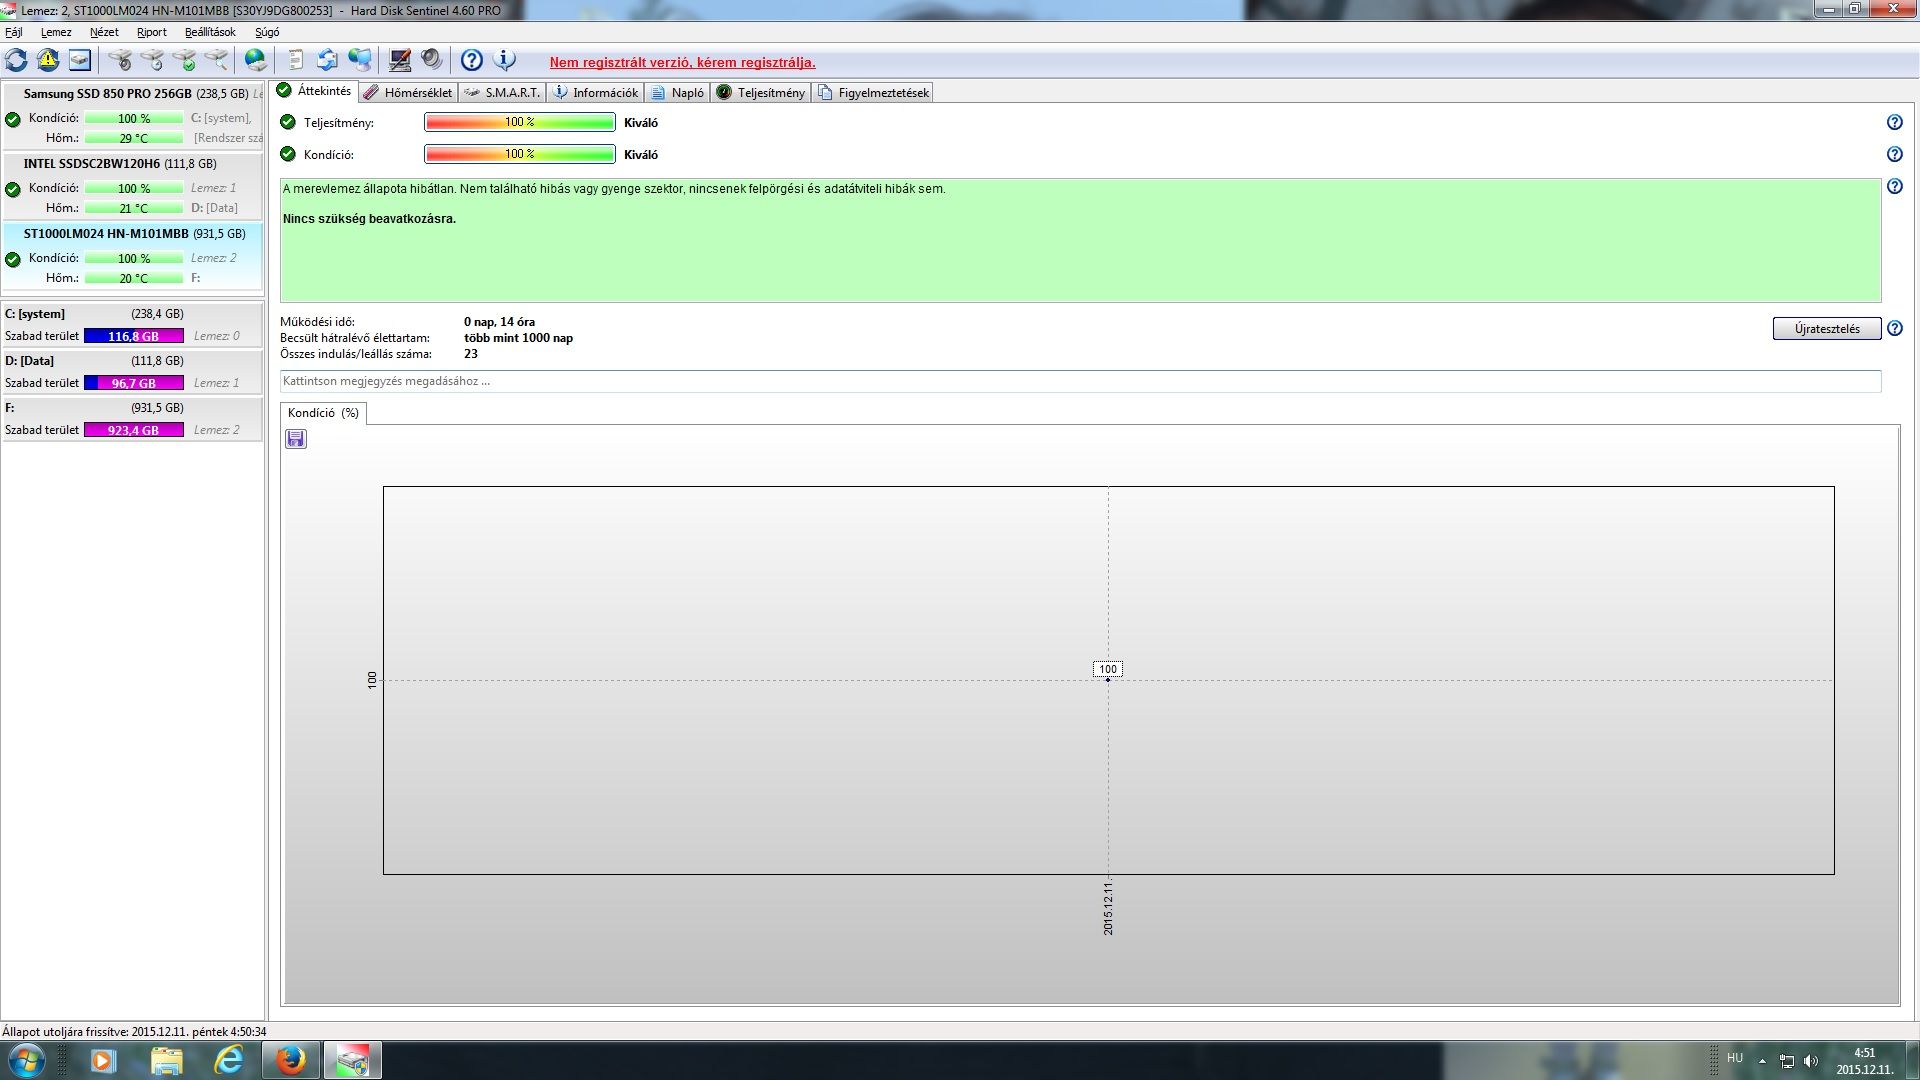Save the Kondíció graph with floppy icon
1920x1080 pixels.
[x=296, y=439]
